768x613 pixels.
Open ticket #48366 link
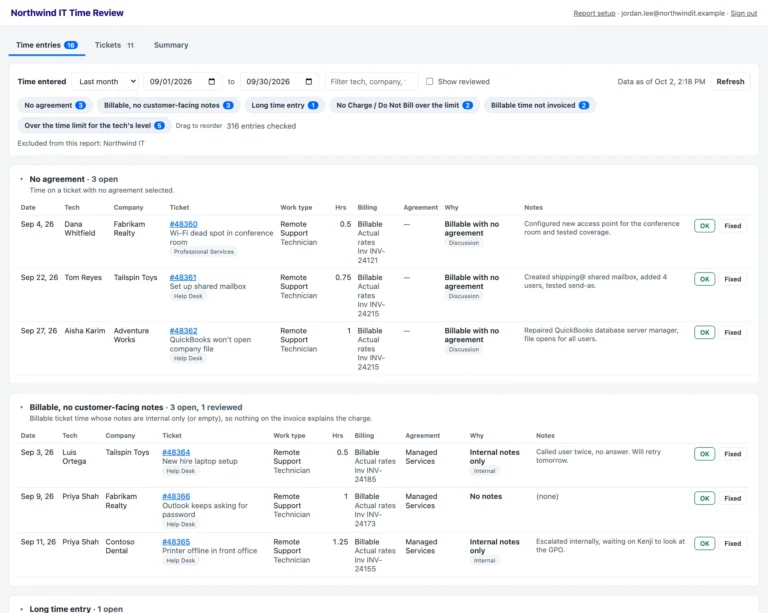coord(176,496)
